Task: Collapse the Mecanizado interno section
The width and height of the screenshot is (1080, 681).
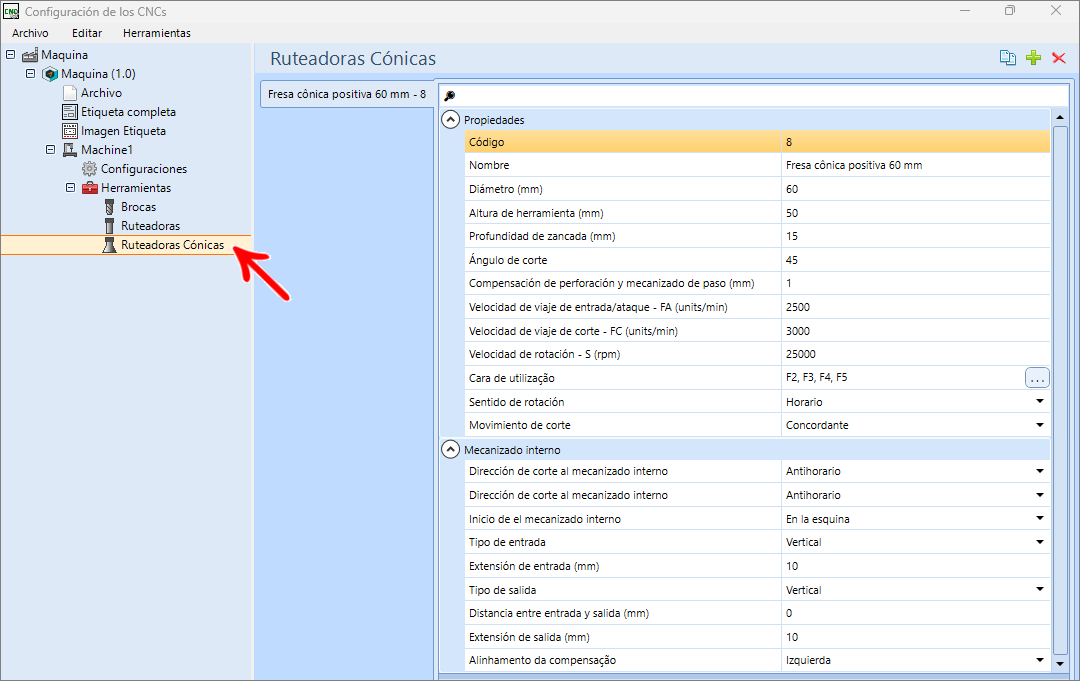Action: [450, 450]
